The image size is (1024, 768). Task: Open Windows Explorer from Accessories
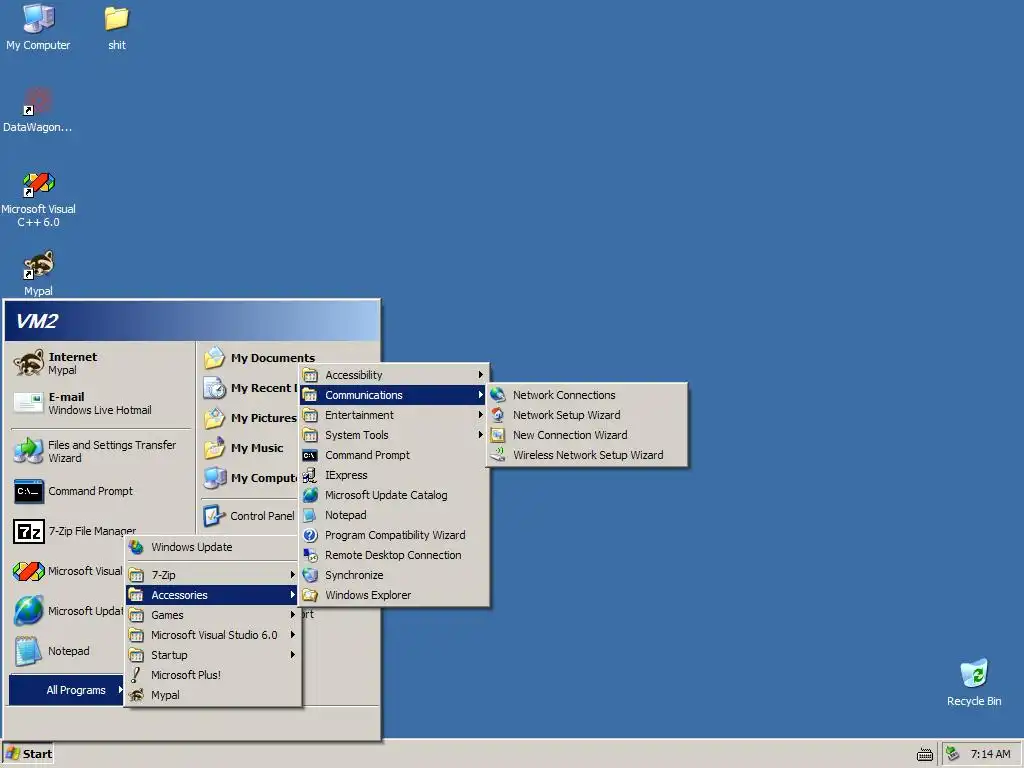coord(394,595)
